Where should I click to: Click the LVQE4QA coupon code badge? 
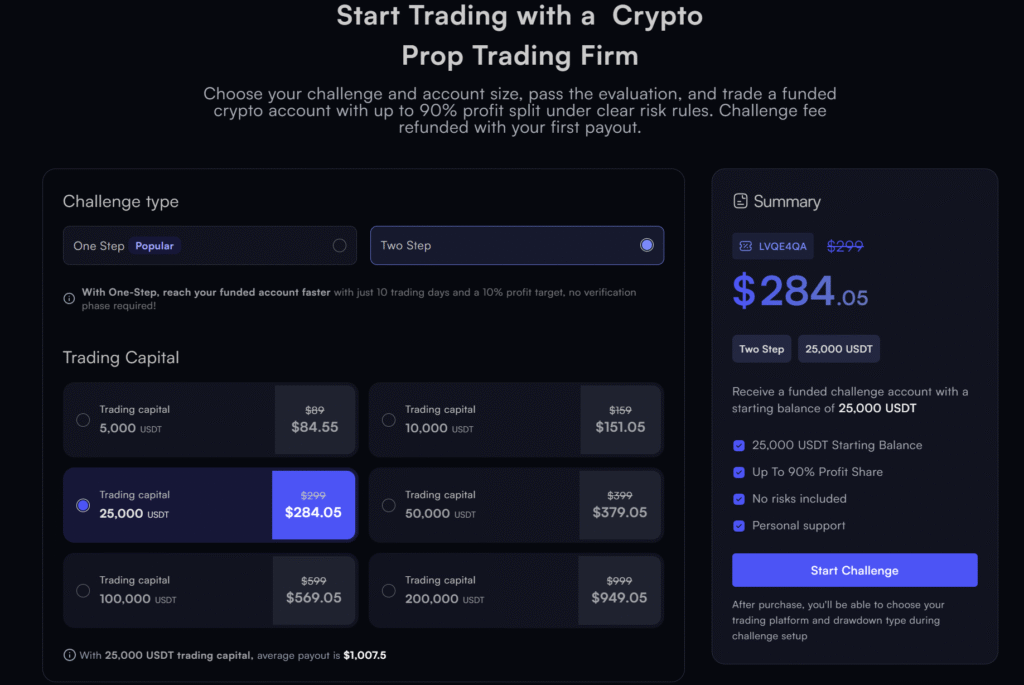point(775,246)
